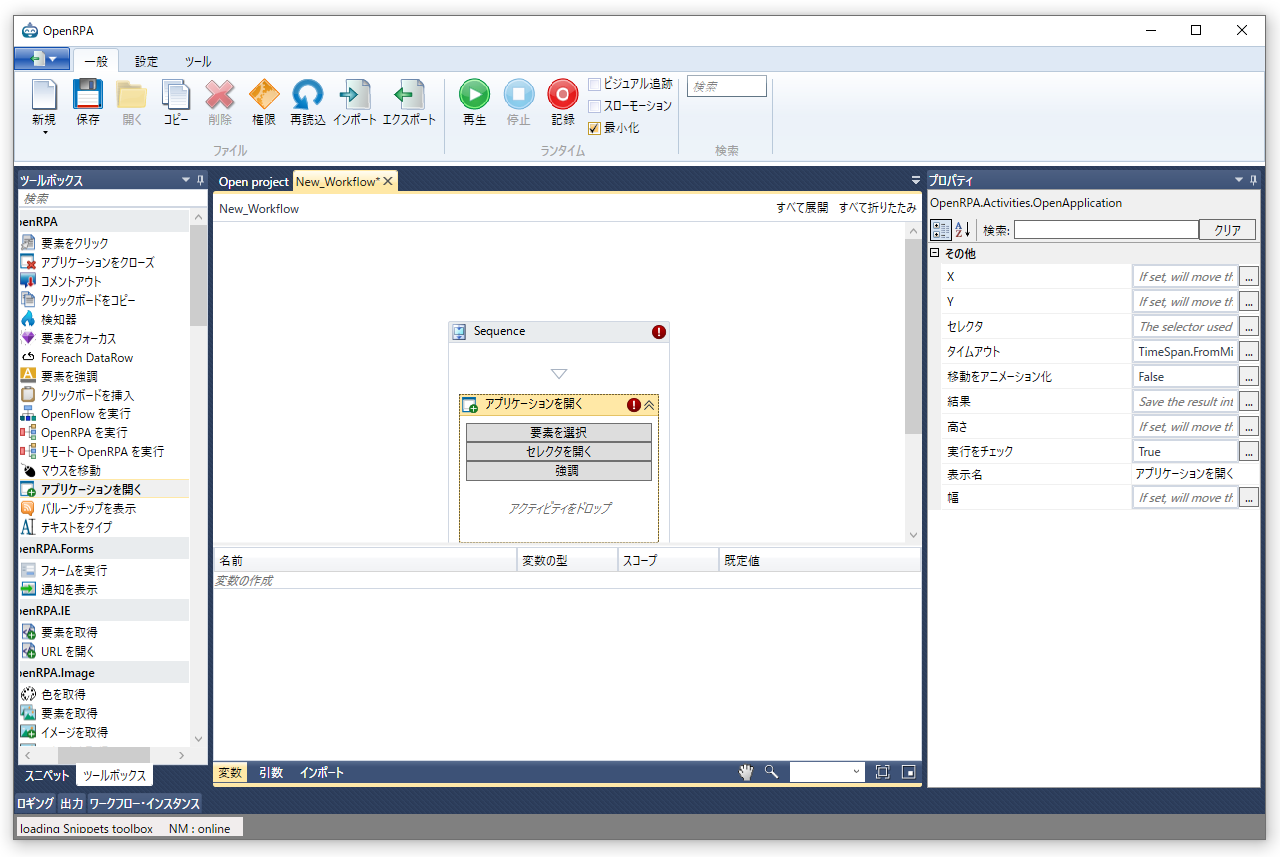Screen dimensions: 1280x857
Task: Reload with the 再読込 icon
Action: [x=308, y=103]
